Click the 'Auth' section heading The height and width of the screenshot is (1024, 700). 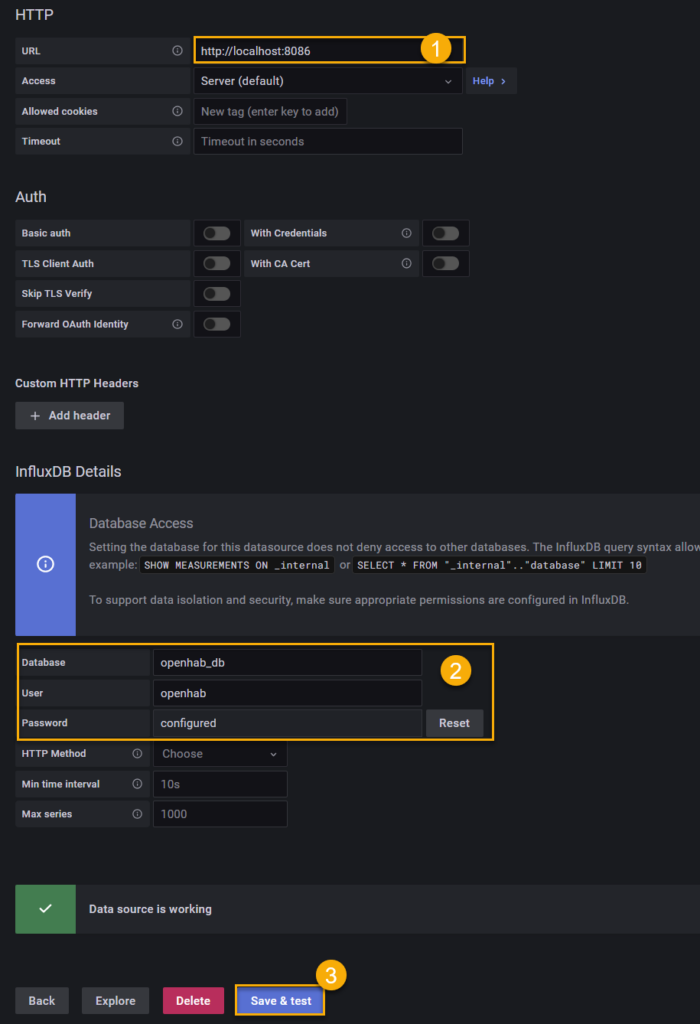click(31, 197)
